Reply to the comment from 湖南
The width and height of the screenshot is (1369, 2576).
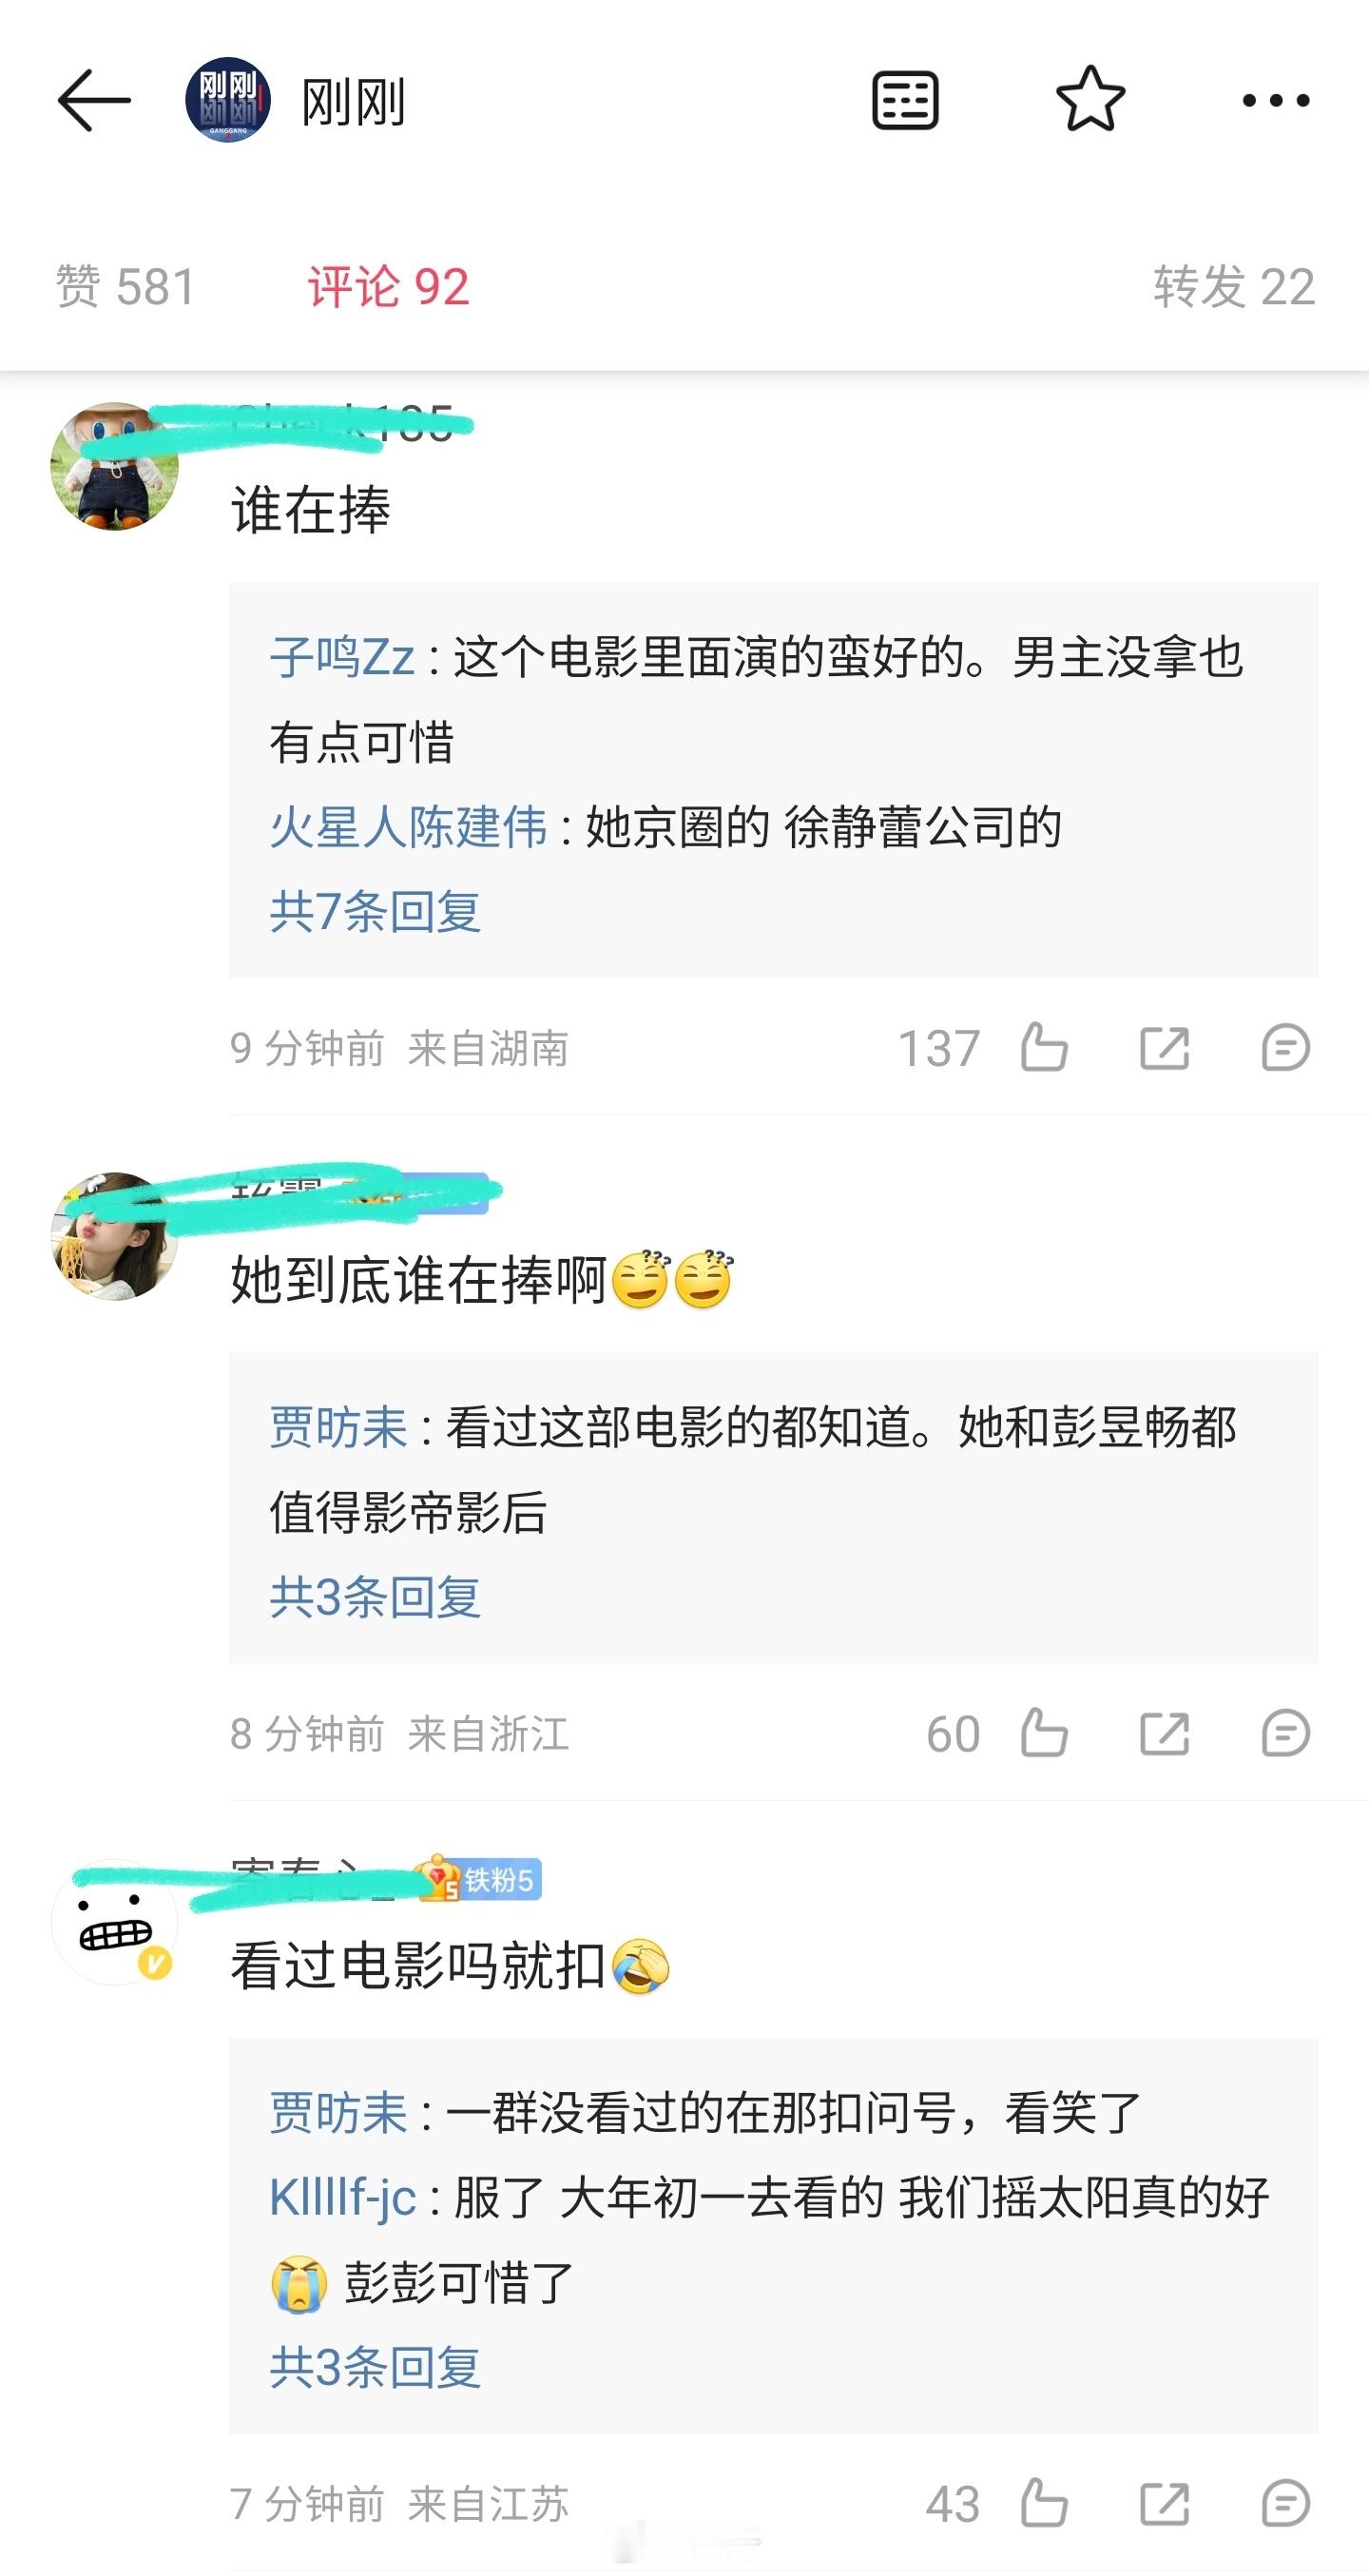pos(1285,1048)
